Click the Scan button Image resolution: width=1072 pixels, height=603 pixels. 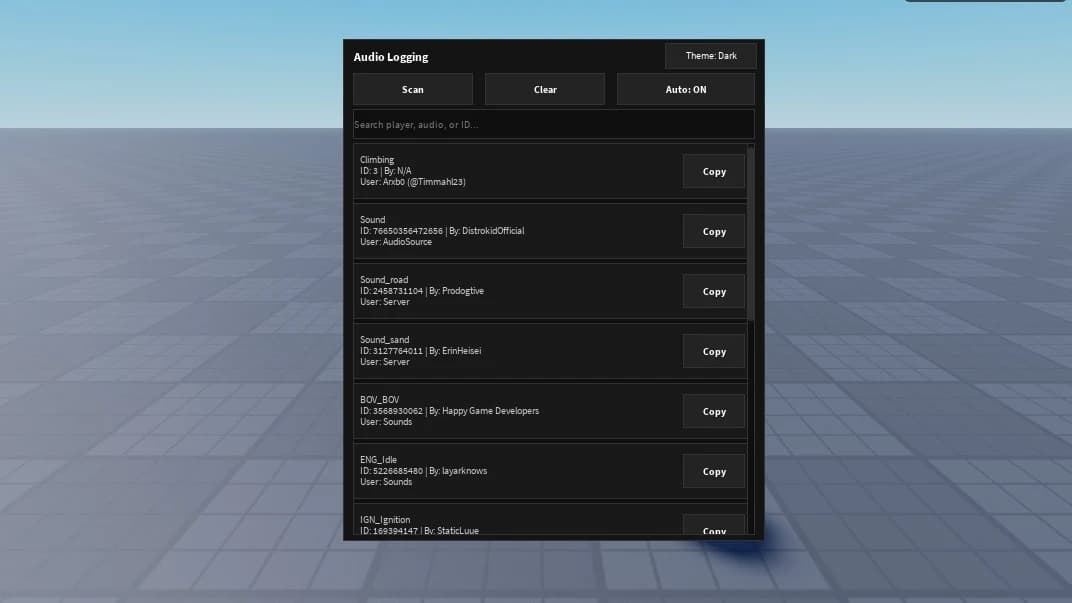click(x=412, y=90)
